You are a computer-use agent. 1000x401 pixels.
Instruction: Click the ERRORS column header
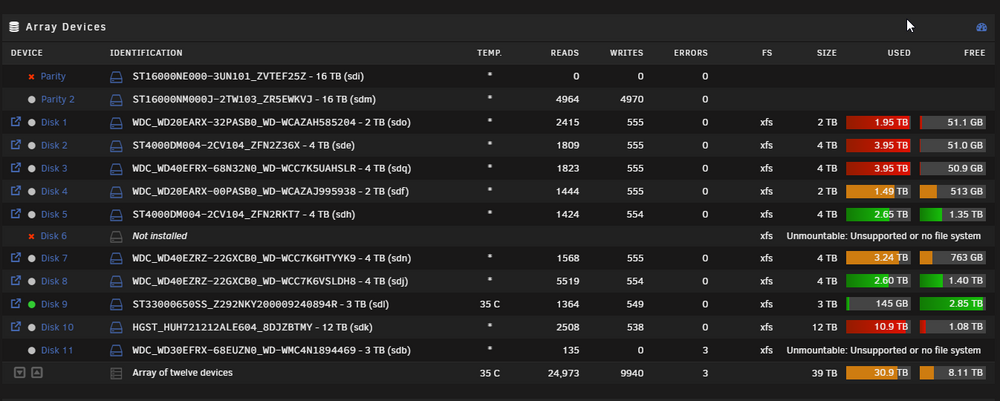691,53
